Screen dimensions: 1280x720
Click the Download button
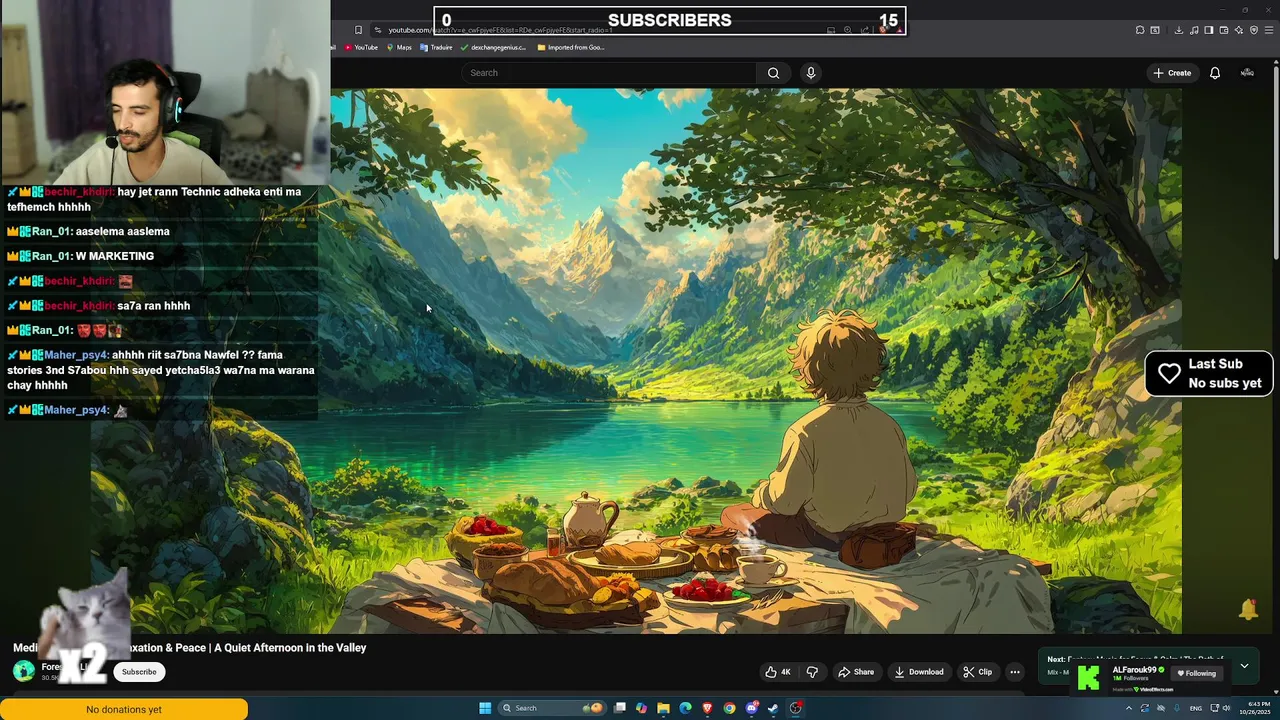point(919,672)
